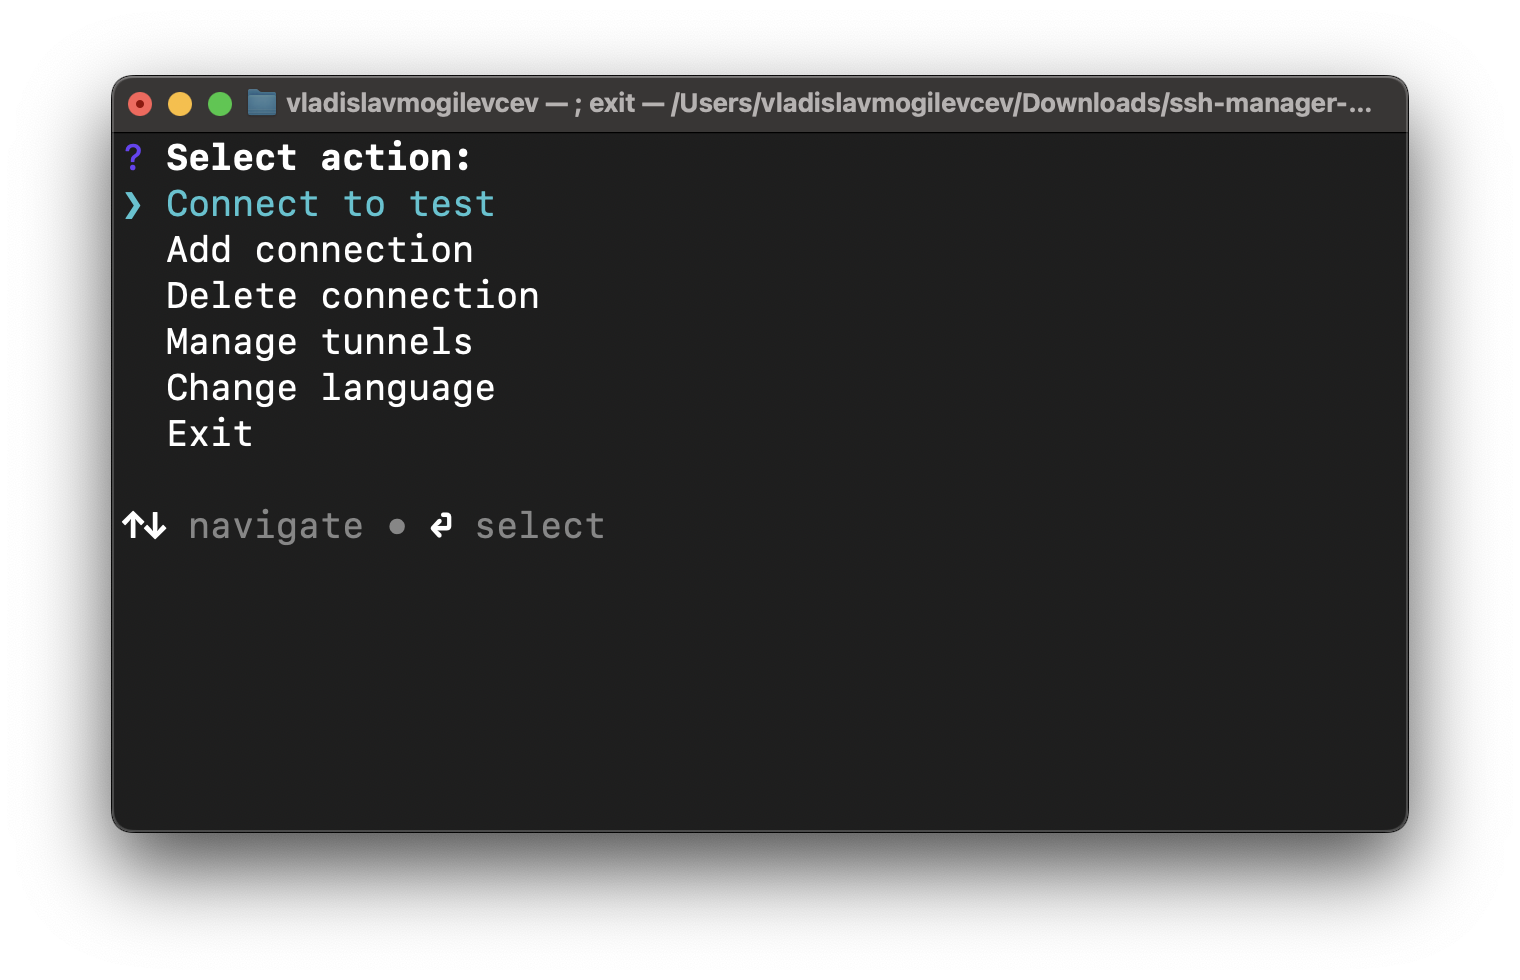Click the purple question mark prompt icon
Viewport: 1520px width, 980px height.
pos(133,156)
